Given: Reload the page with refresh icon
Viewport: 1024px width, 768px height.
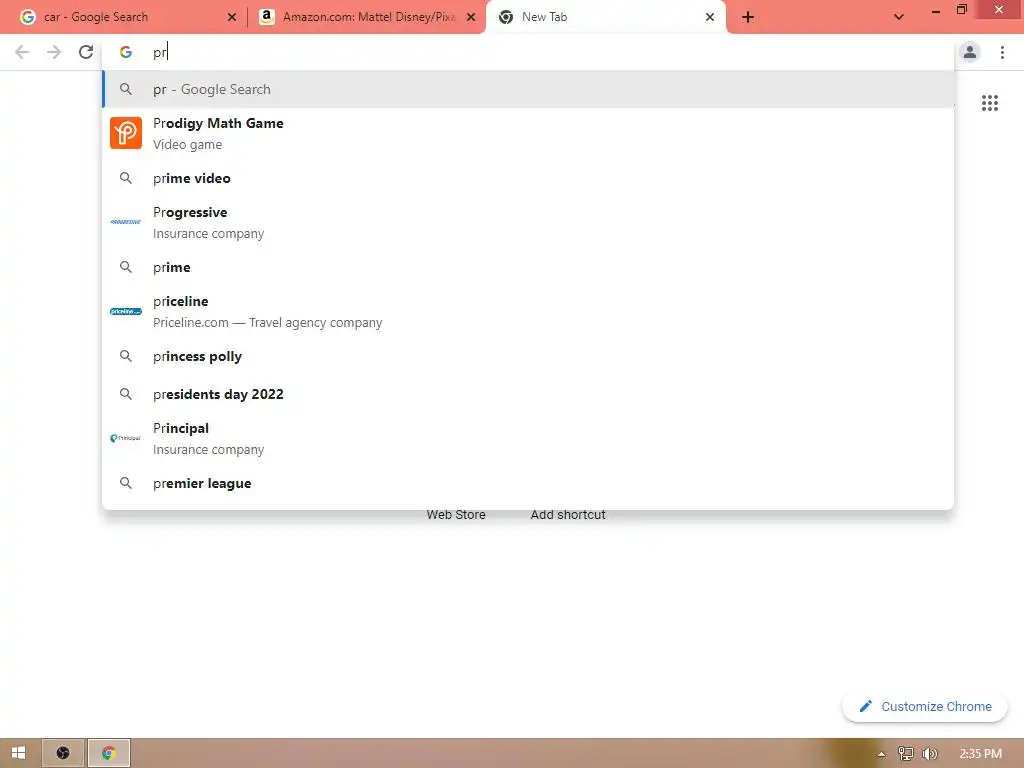Looking at the screenshot, I should 86,52.
